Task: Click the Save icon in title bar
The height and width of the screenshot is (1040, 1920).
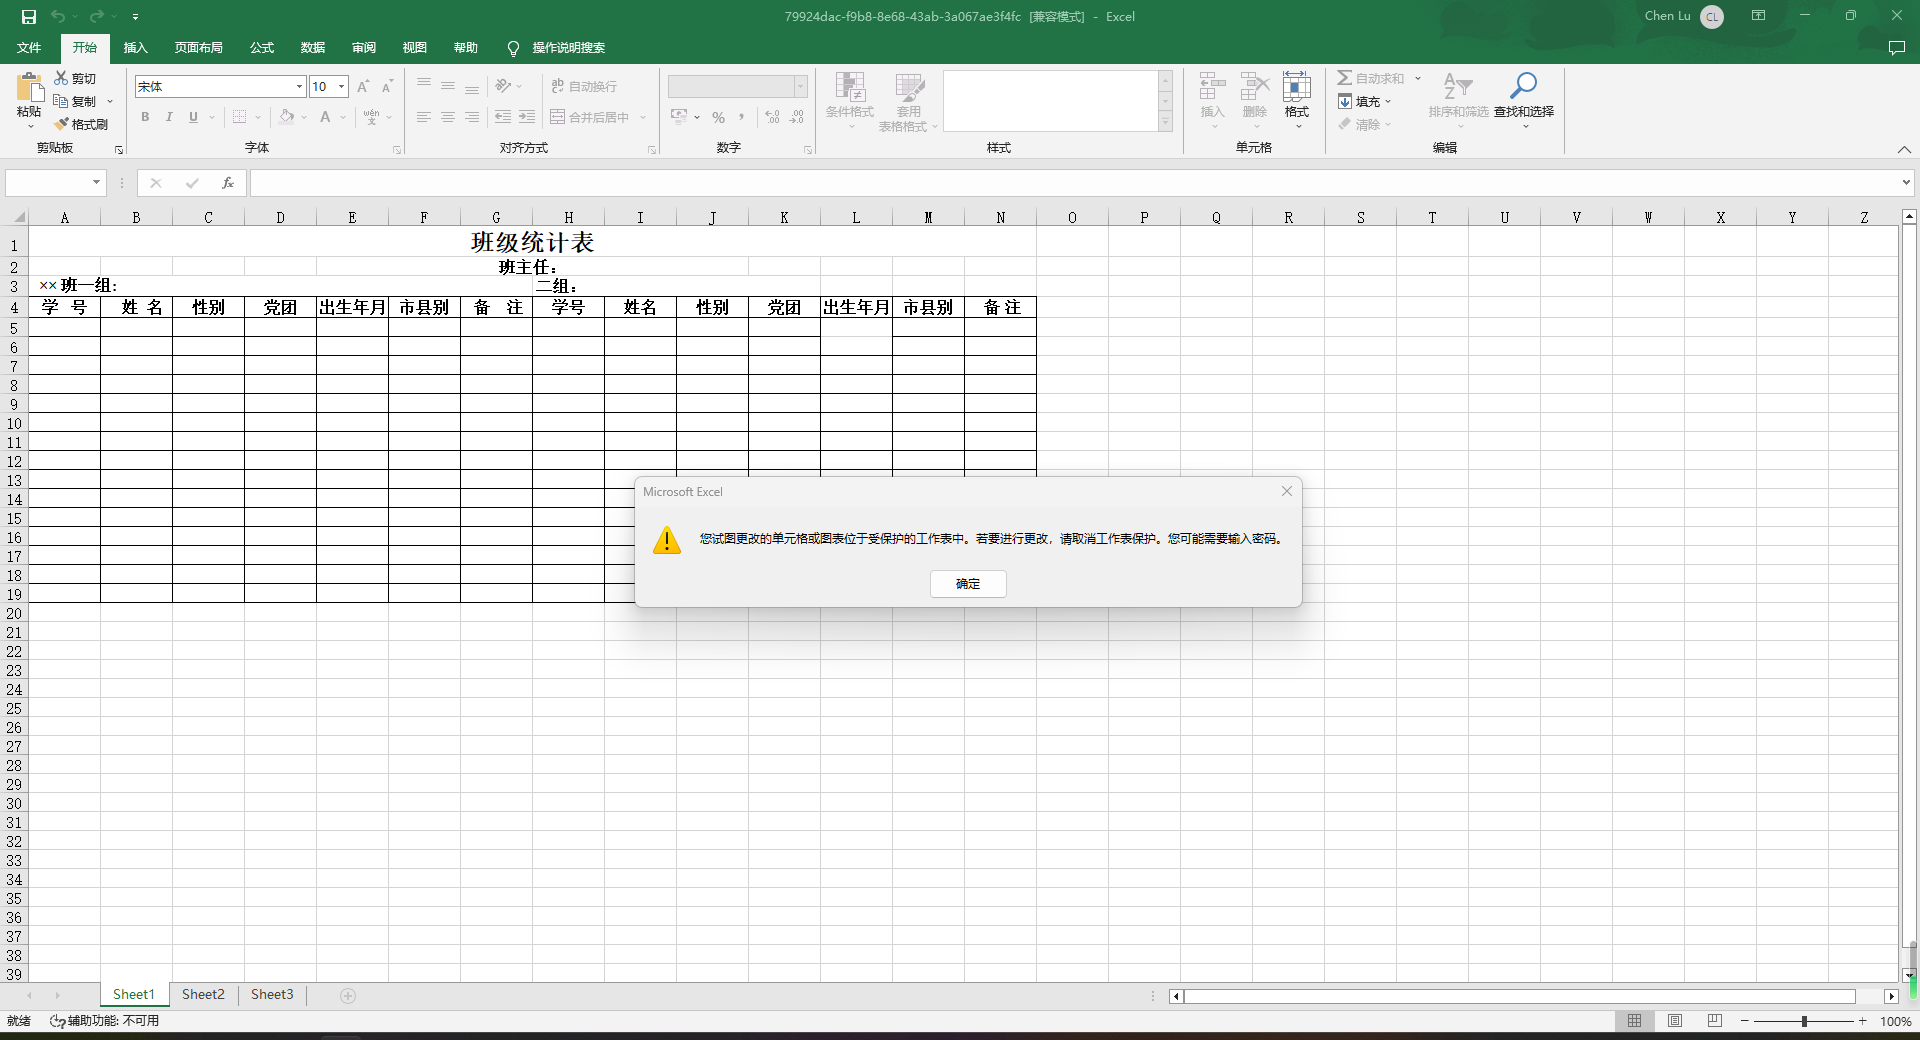Action: 28,16
